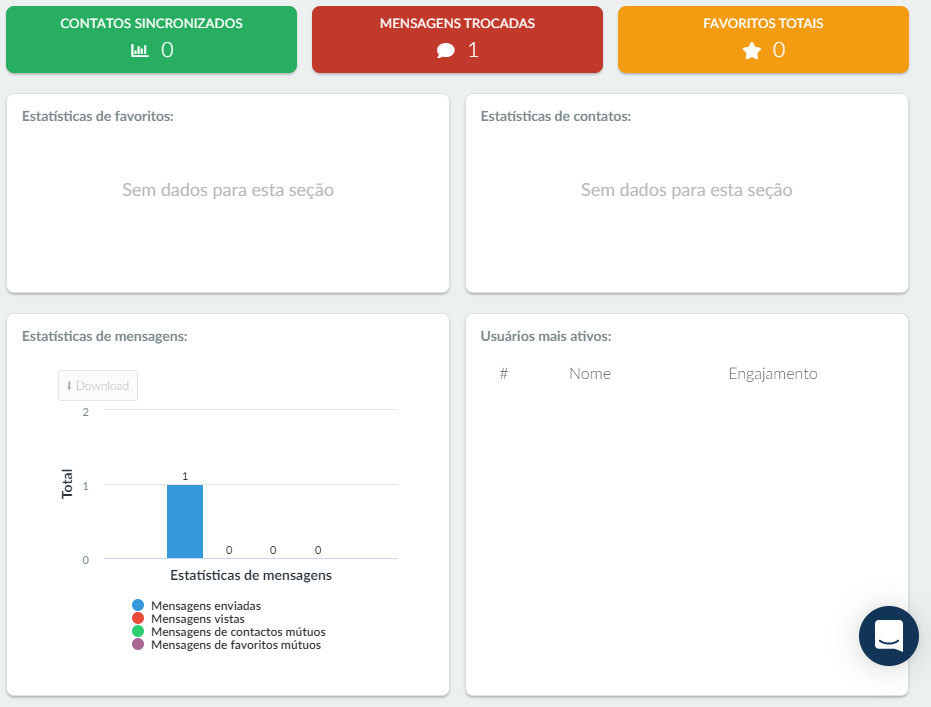
Task: Click the star icon in Favoritos Totais
Action: pos(752,50)
